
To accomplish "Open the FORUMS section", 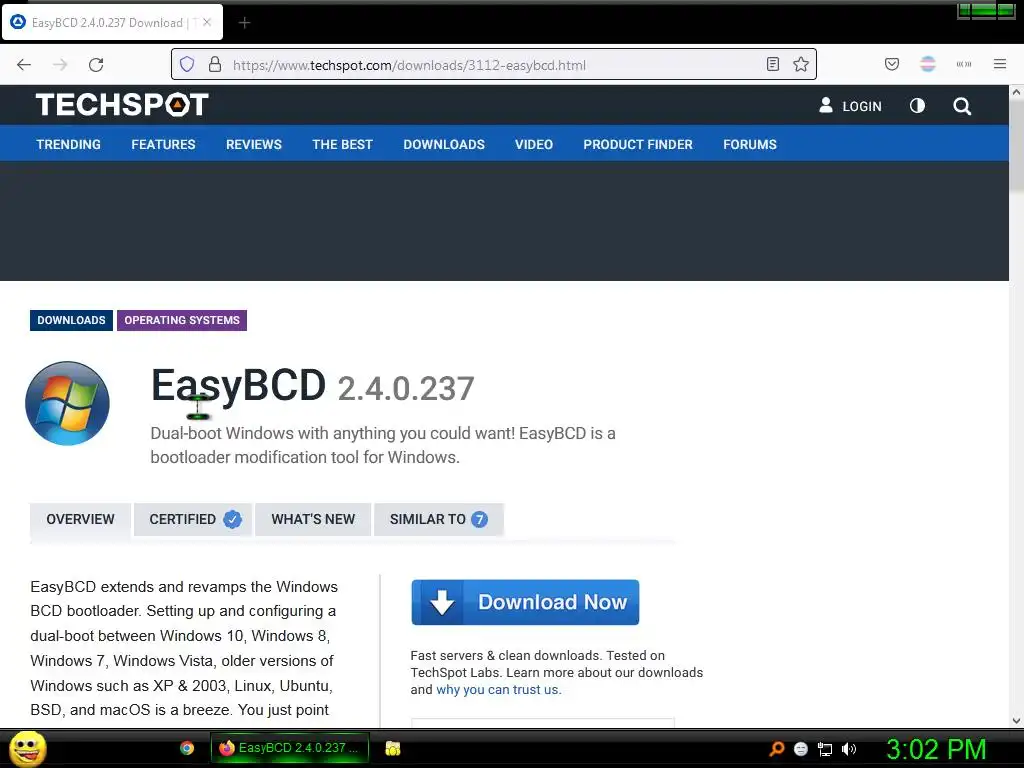I will (750, 144).
